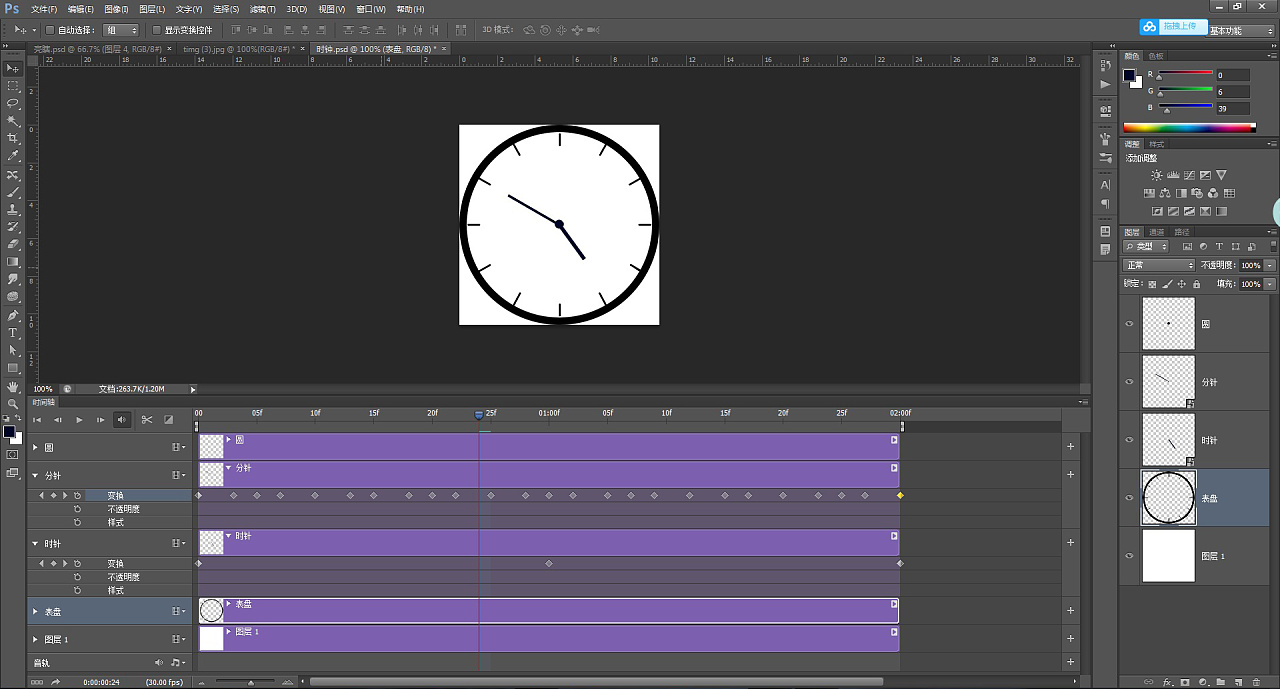Play the timeline animation

pos(79,420)
